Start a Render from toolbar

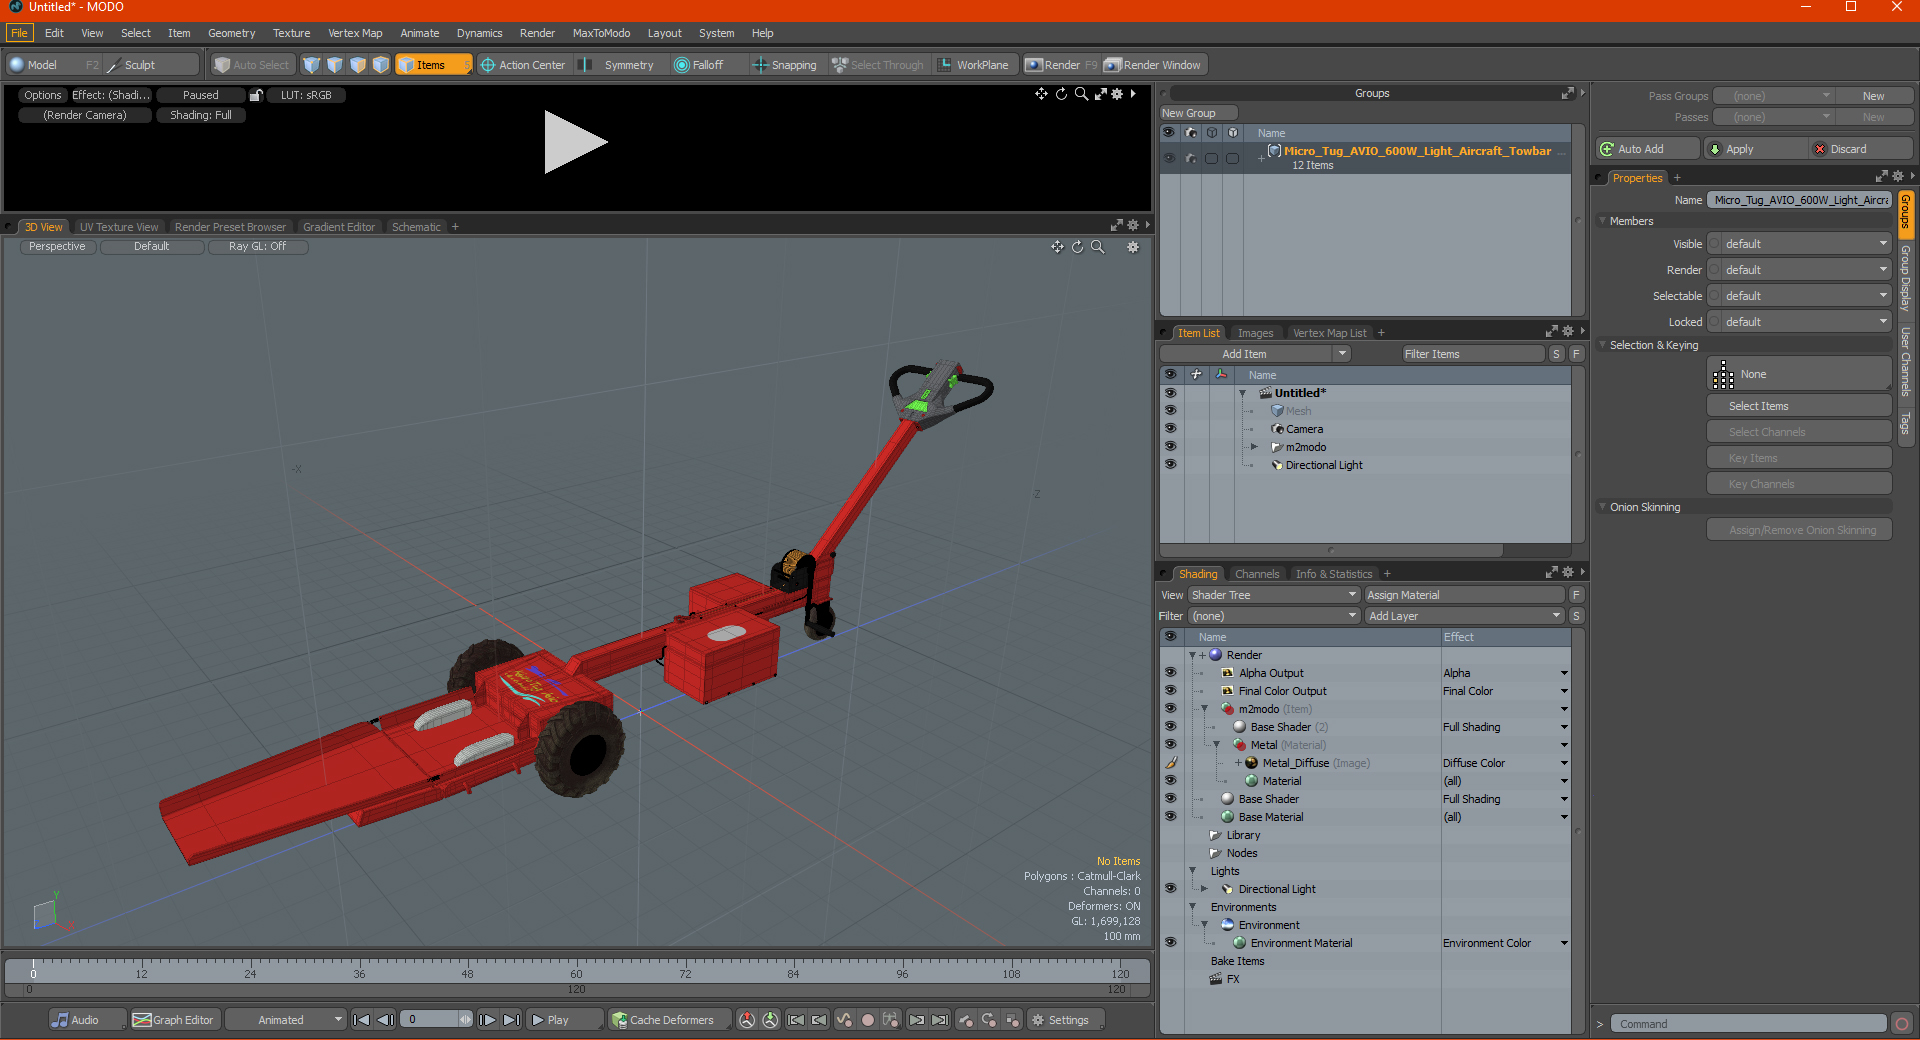click(x=1060, y=65)
